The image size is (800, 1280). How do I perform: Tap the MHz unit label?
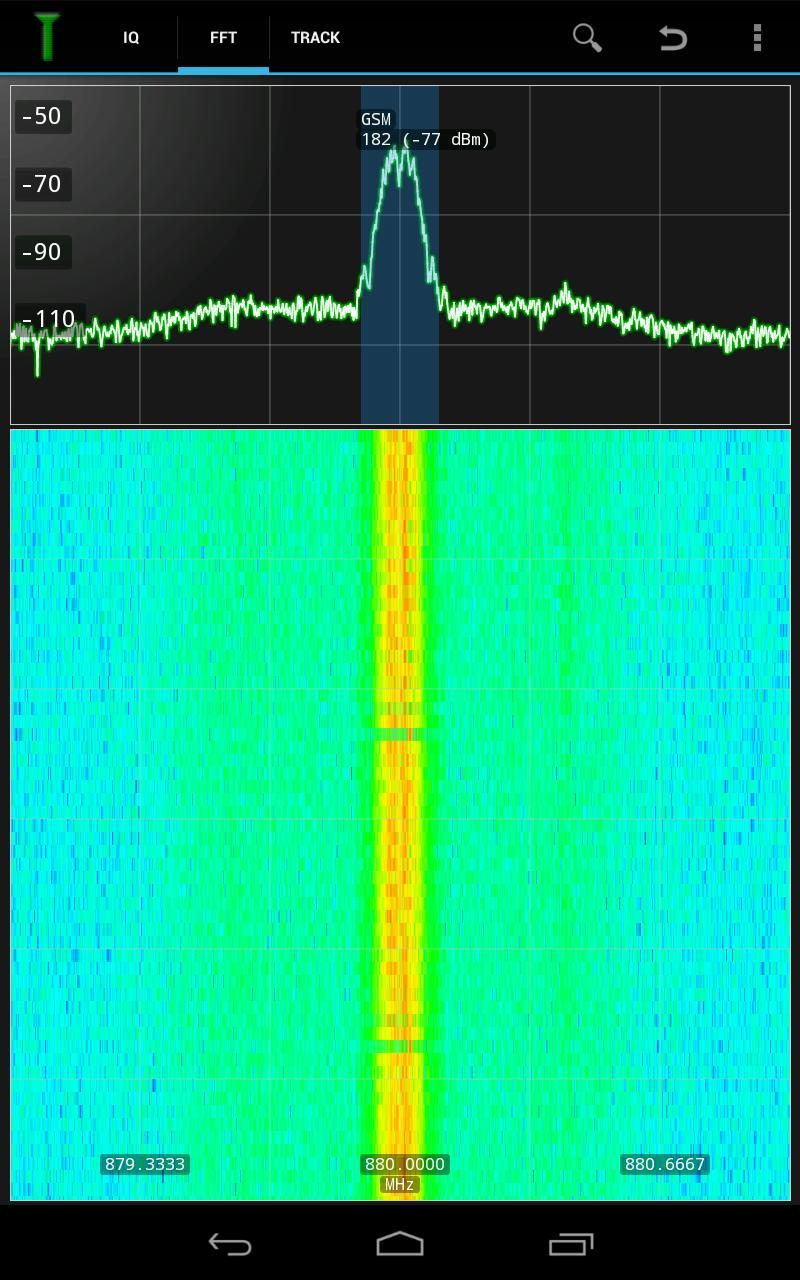399,1185
